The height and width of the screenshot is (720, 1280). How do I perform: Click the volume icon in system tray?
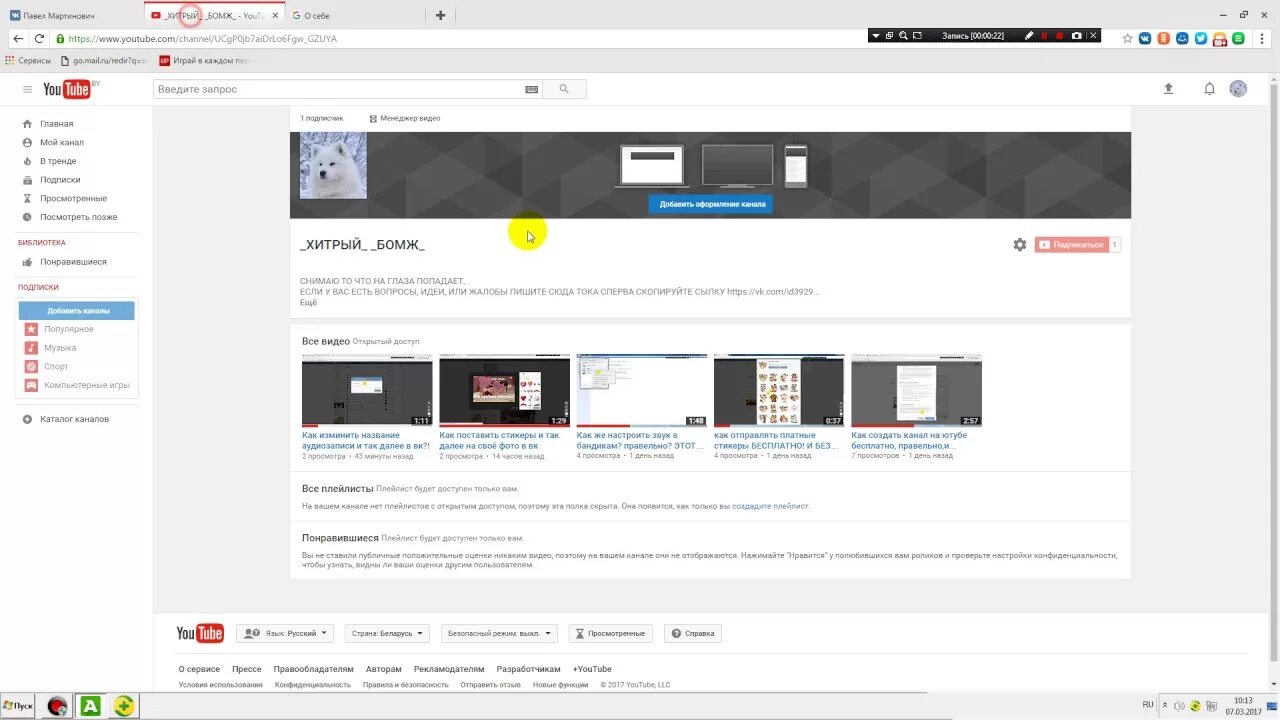click(x=1179, y=705)
